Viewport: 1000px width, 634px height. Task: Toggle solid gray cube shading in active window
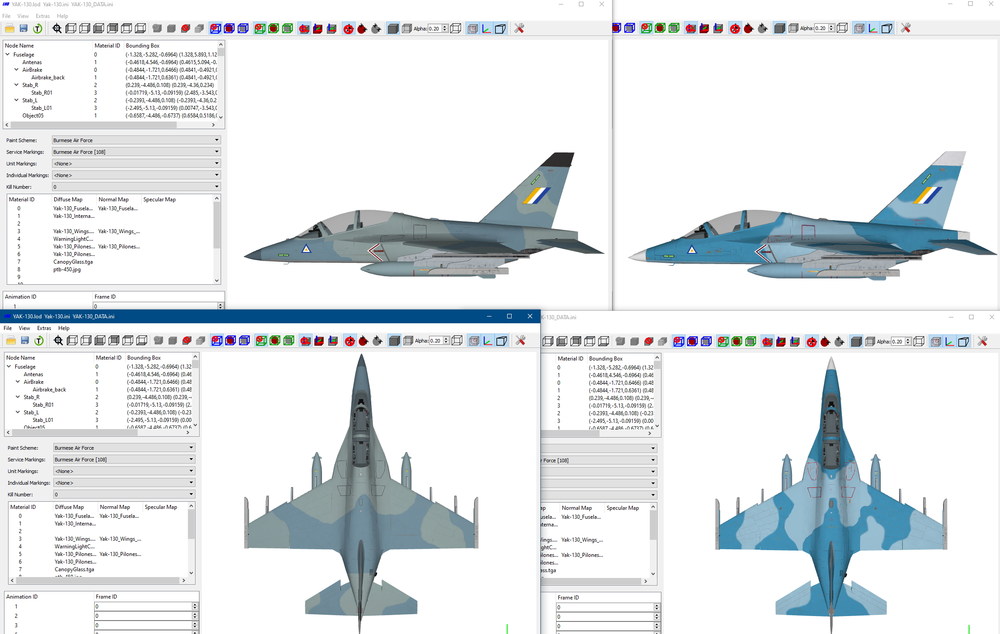coord(394,341)
